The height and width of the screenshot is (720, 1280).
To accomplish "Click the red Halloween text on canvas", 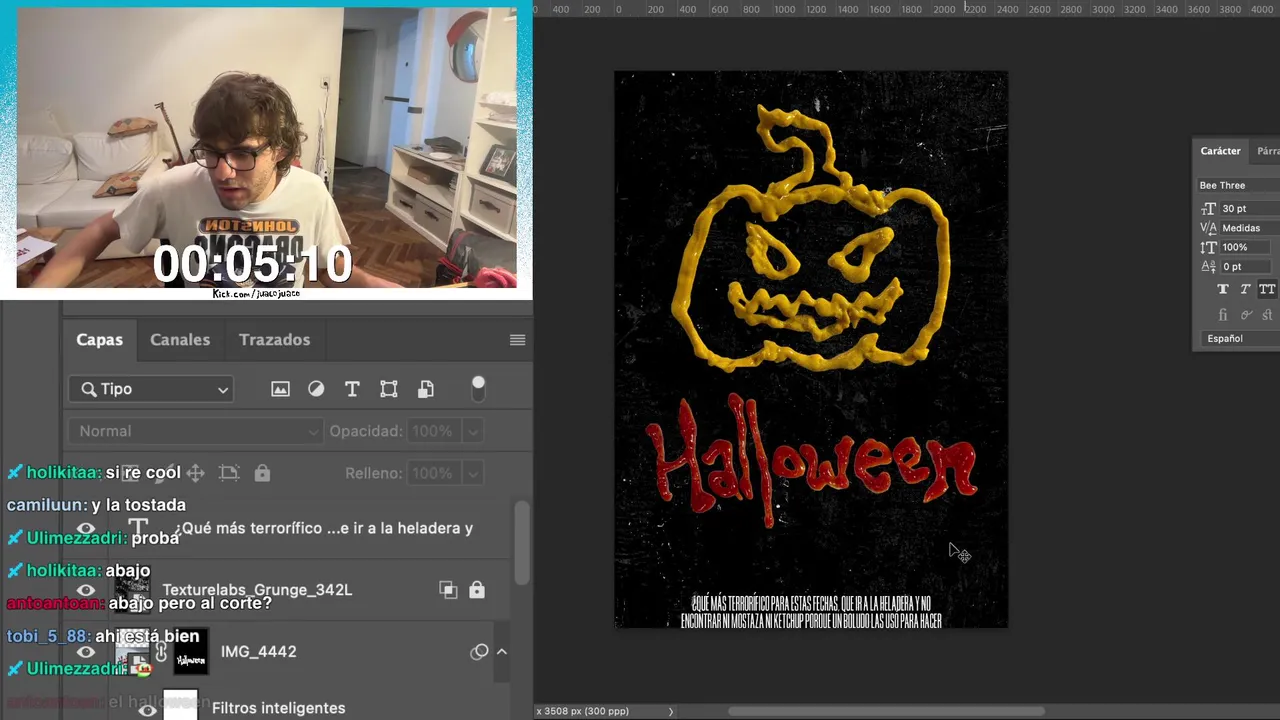I will [812, 461].
